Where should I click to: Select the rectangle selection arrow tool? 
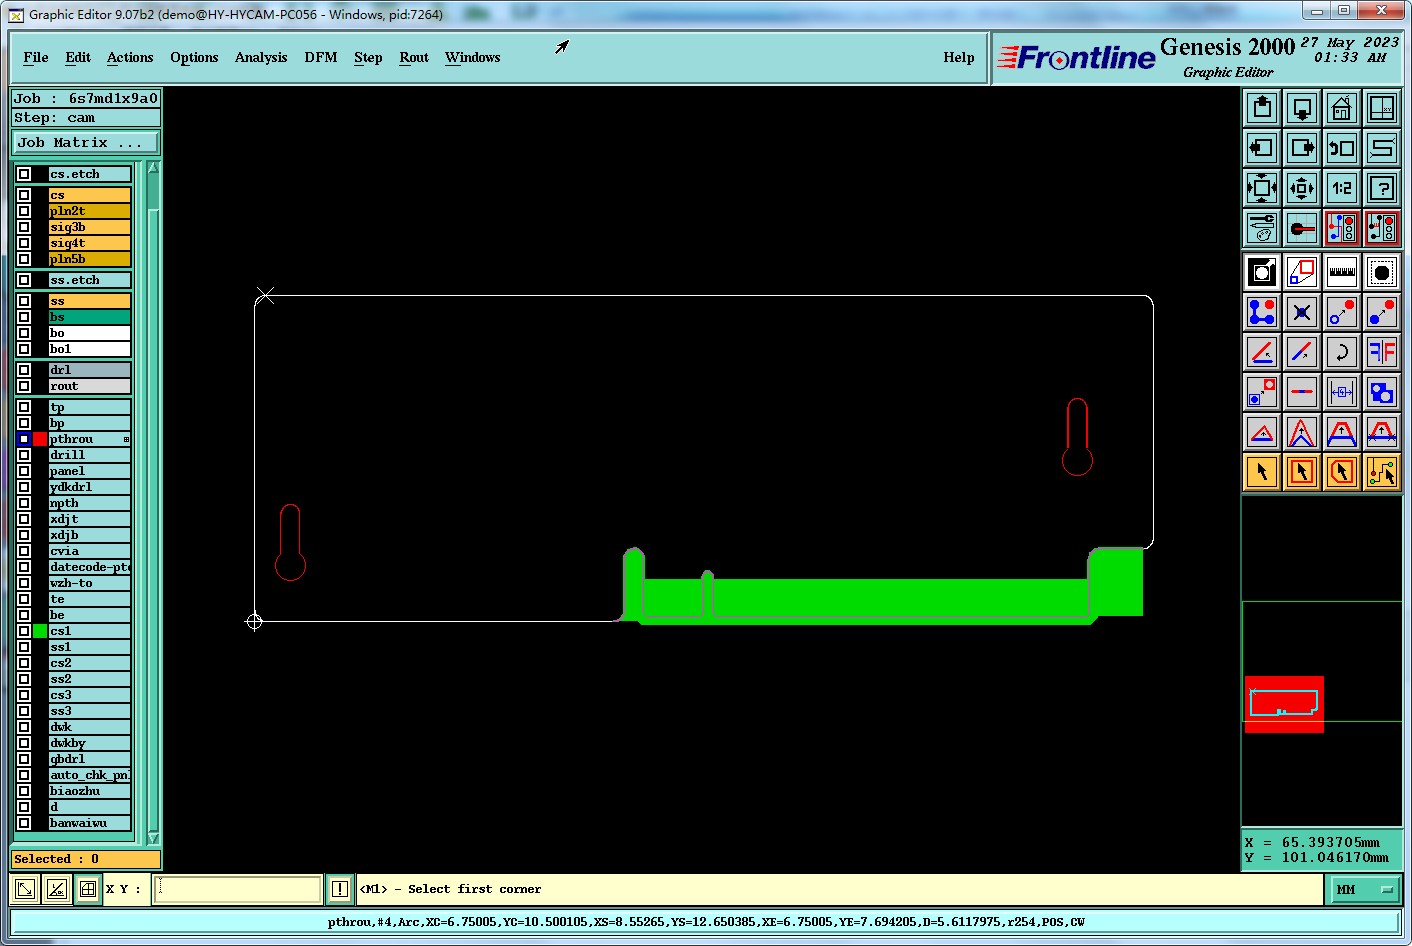(1302, 472)
